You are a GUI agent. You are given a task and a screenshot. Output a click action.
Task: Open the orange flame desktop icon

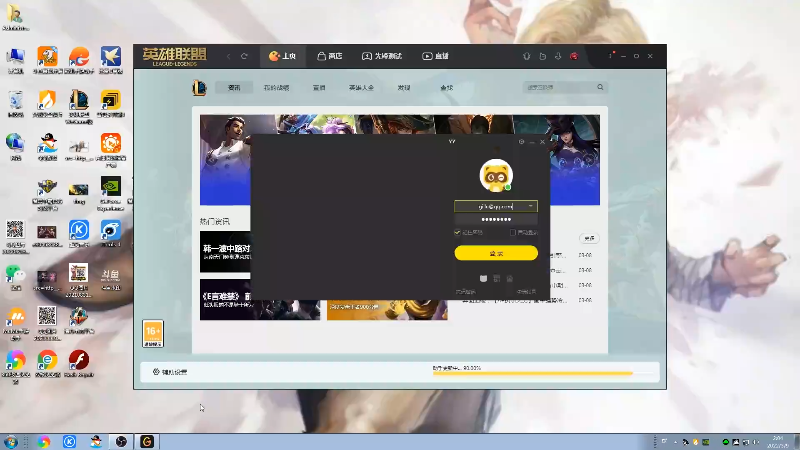pos(47,104)
